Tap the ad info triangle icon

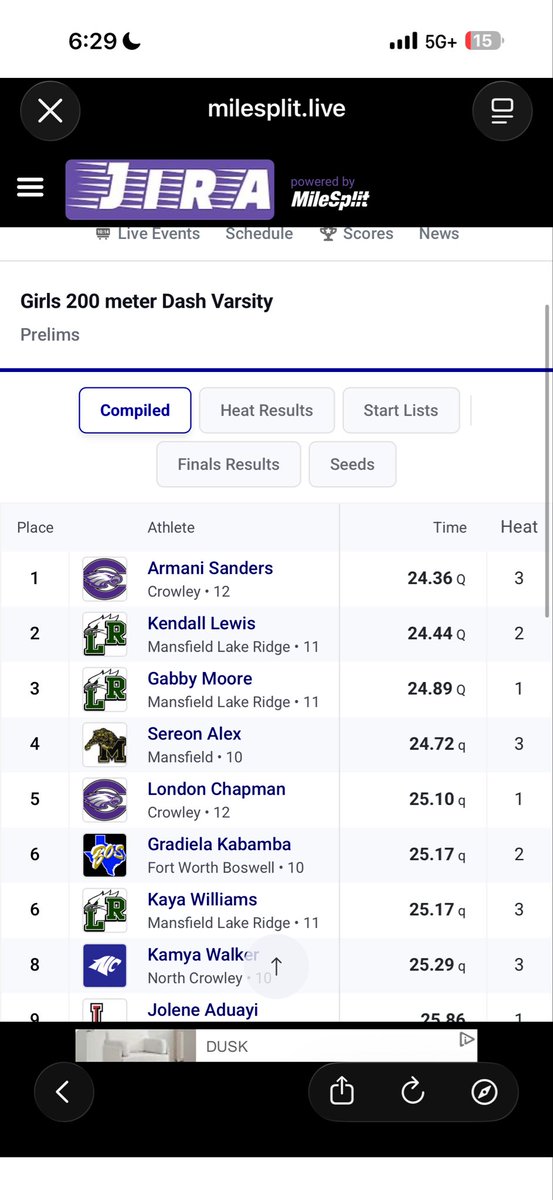click(x=466, y=1040)
